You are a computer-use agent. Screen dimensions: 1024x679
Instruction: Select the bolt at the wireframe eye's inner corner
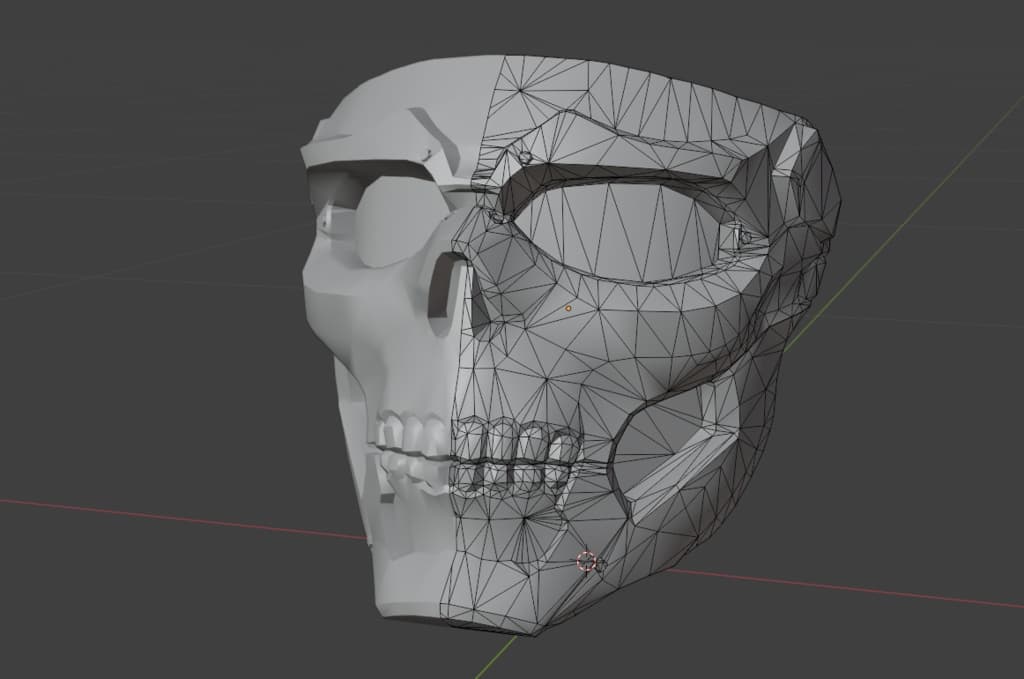(496, 215)
